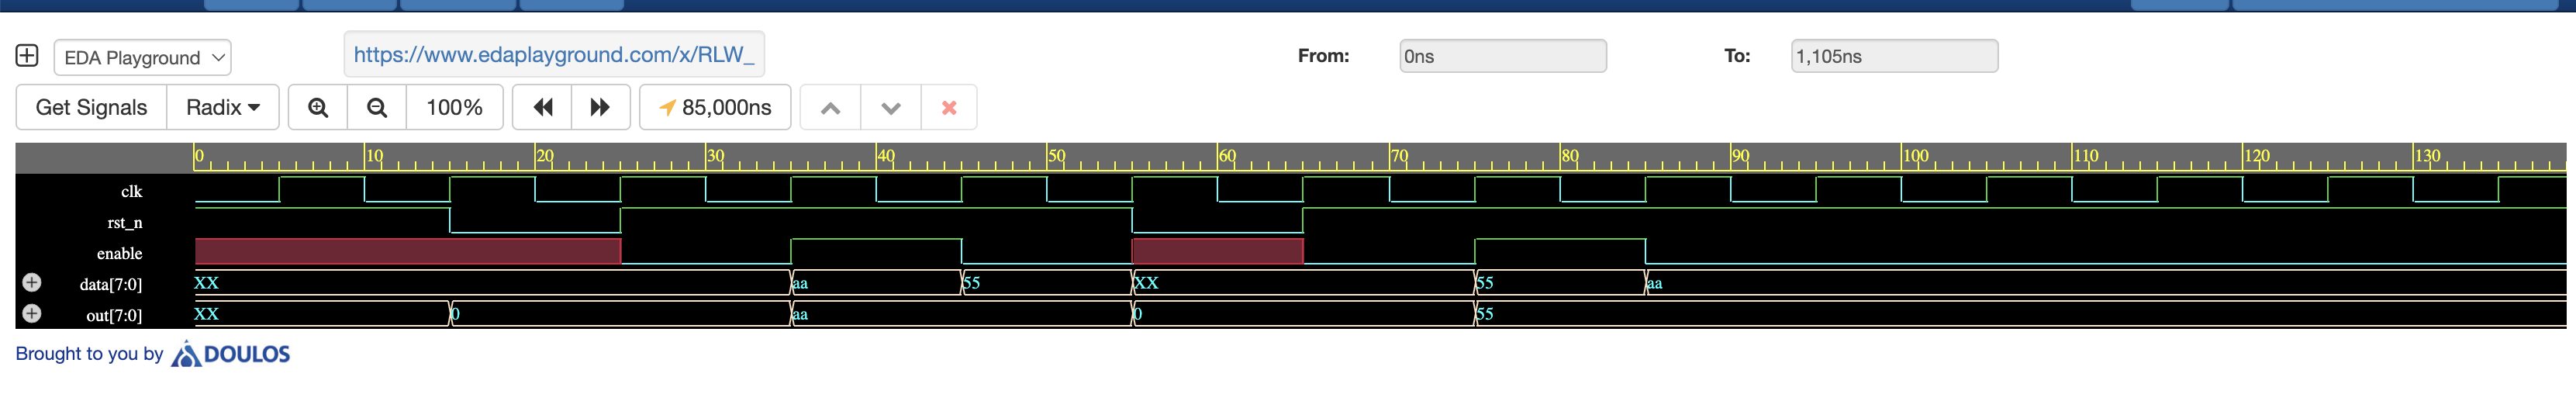The width and height of the screenshot is (2576, 408).
Task: Open the edaplayground.com/x/RLW_ link
Action: click(x=554, y=55)
